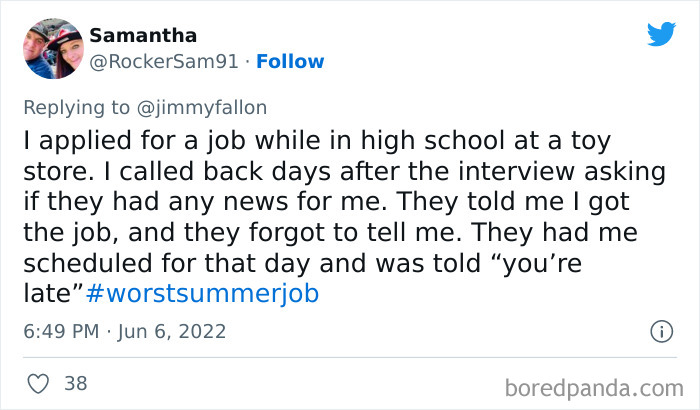Click the Jun 6, 2022 date
Image resolution: width=700 pixels, height=410 pixels.
pyautogui.click(x=173, y=330)
